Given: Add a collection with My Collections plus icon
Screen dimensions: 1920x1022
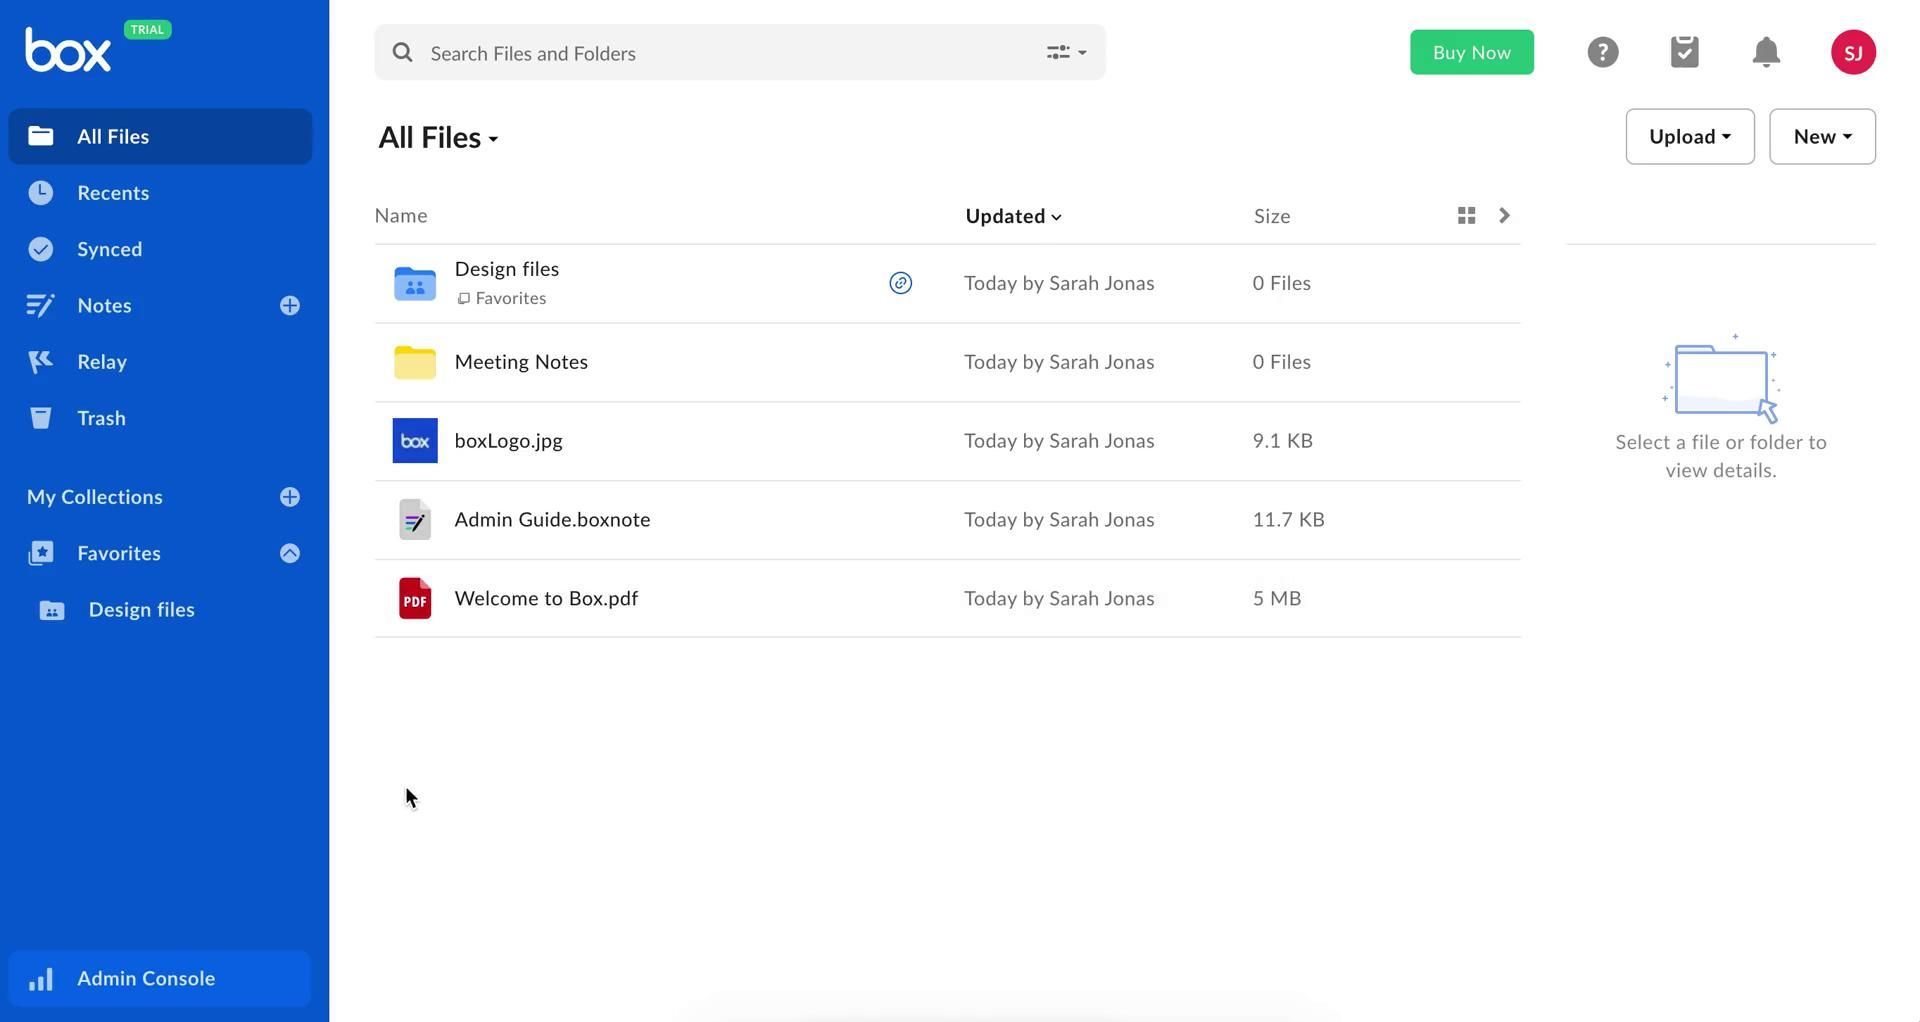Looking at the screenshot, I should [x=290, y=497].
